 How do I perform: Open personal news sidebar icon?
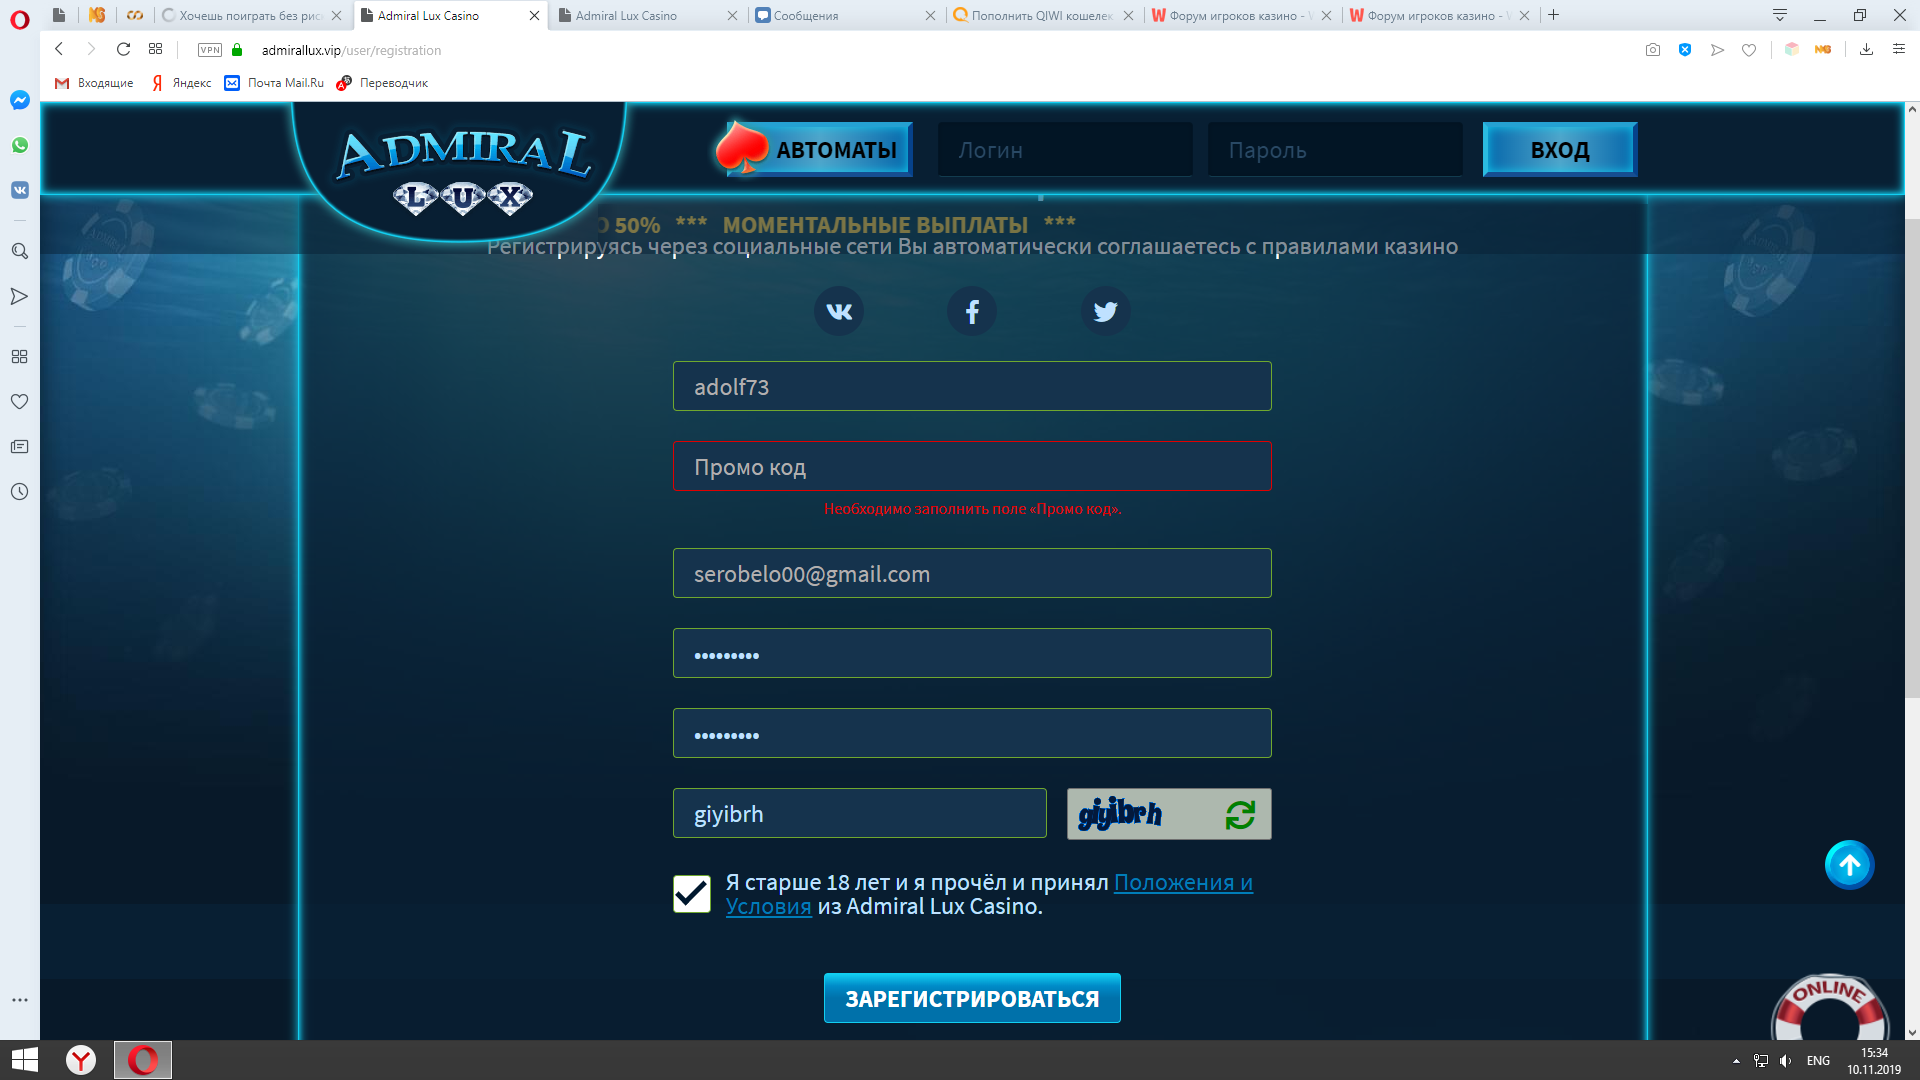pyautogui.click(x=20, y=446)
